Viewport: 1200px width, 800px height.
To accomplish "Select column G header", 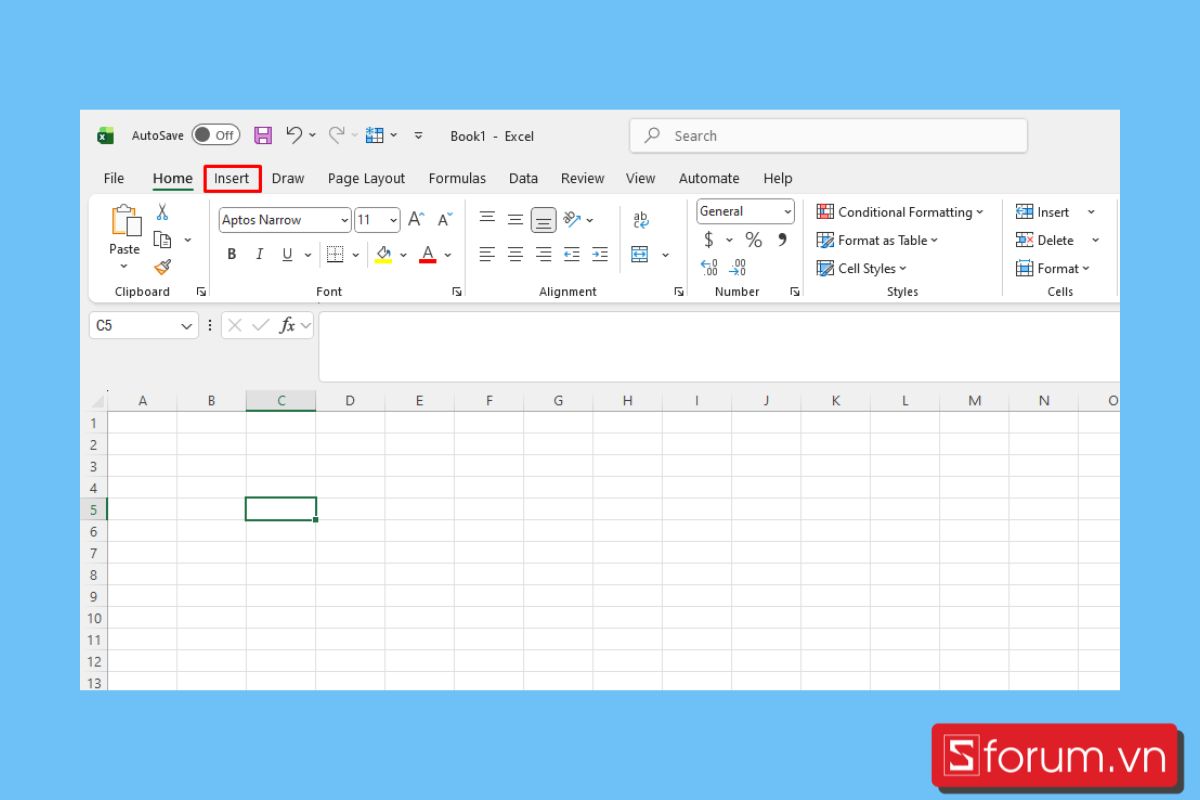I will (x=558, y=400).
